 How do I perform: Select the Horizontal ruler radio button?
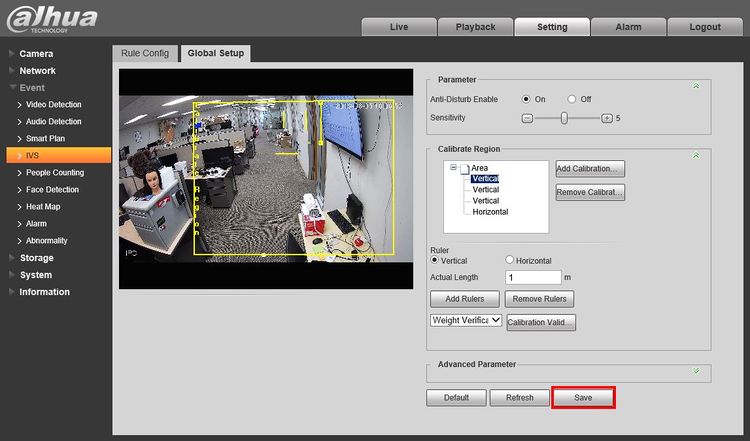(x=510, y=260)
